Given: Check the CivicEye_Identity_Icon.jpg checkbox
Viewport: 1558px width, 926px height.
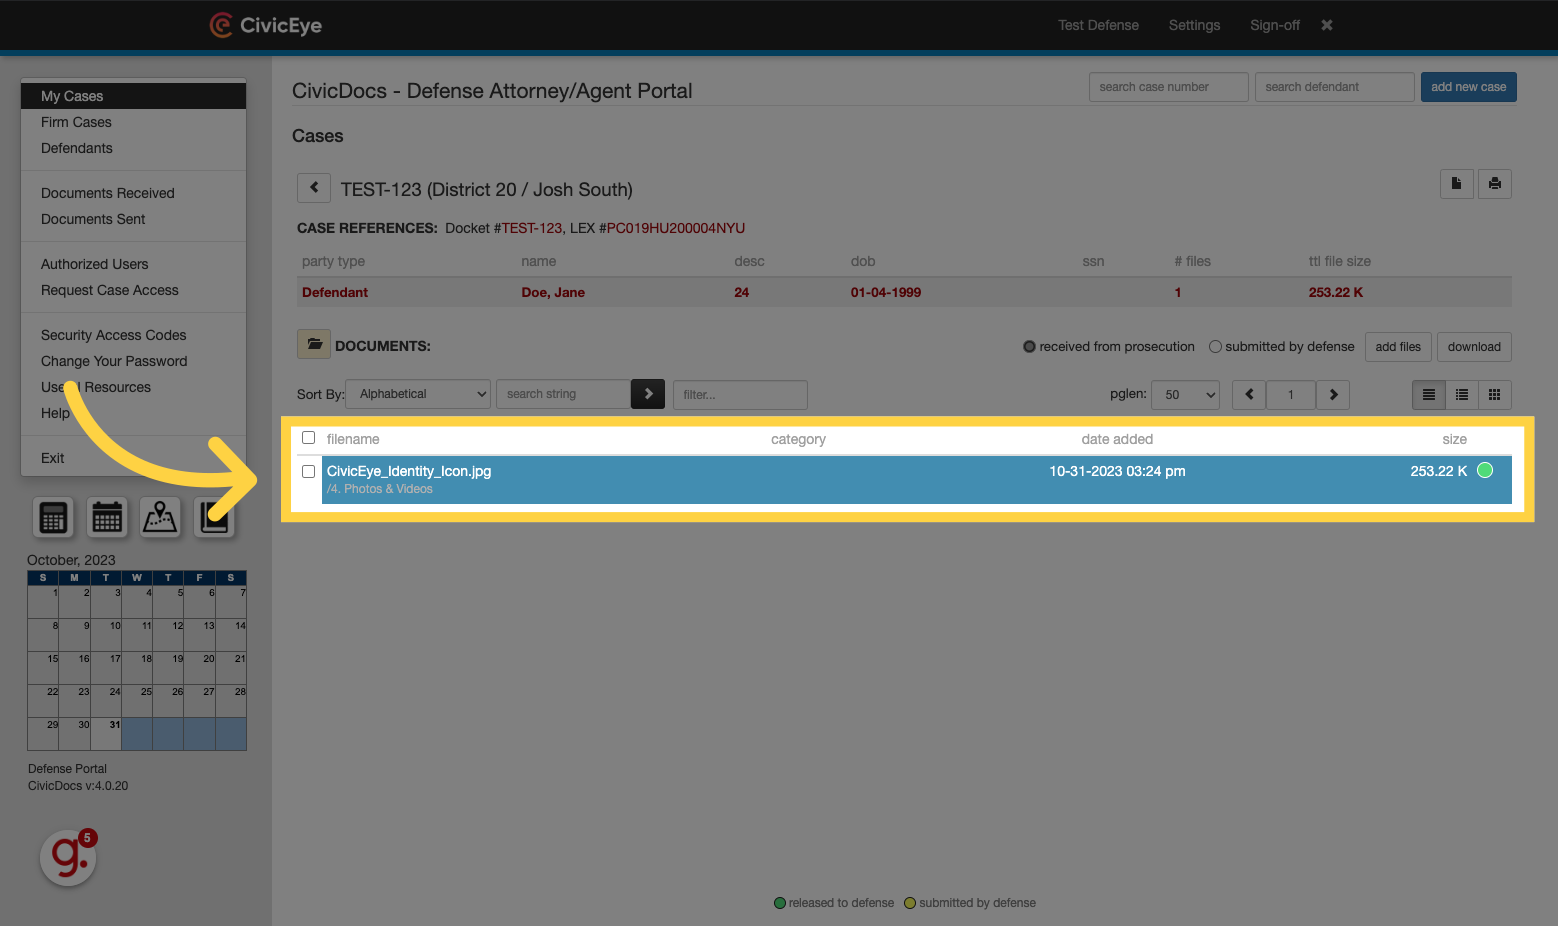Looking at the screenshot, I should tap(309, 471).
